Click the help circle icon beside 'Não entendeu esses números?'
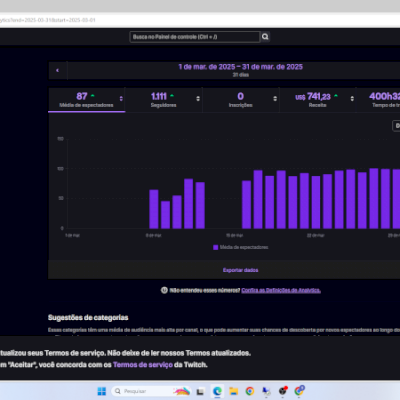This screenshot has width=400, height=400. [164, 290]
